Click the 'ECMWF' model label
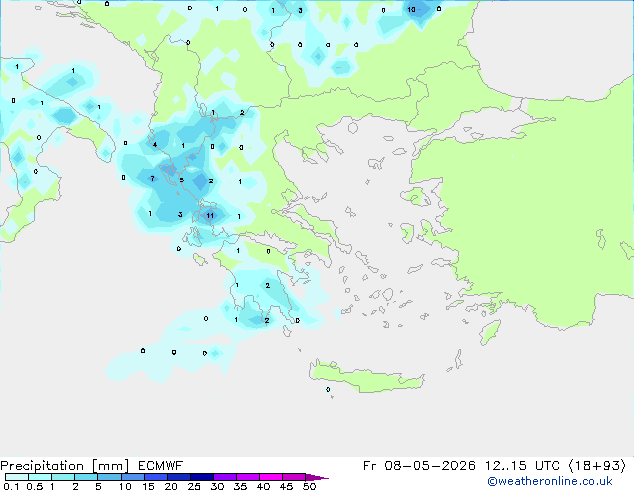Viewport: 634px width, 490px height. coord(161,466)
